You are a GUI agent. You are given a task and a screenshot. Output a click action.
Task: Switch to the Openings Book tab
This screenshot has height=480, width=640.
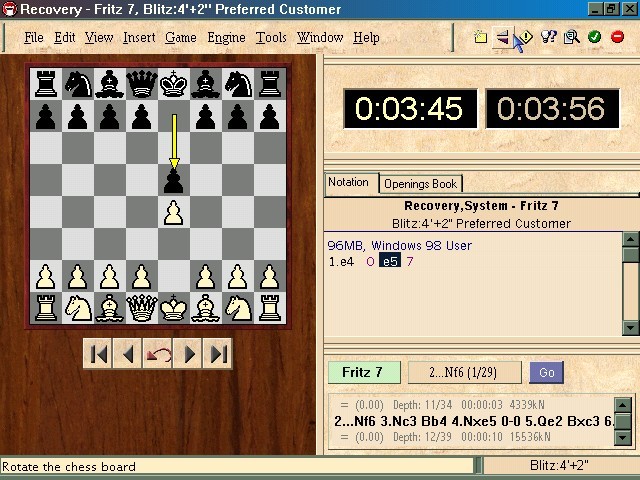(420, 184)
